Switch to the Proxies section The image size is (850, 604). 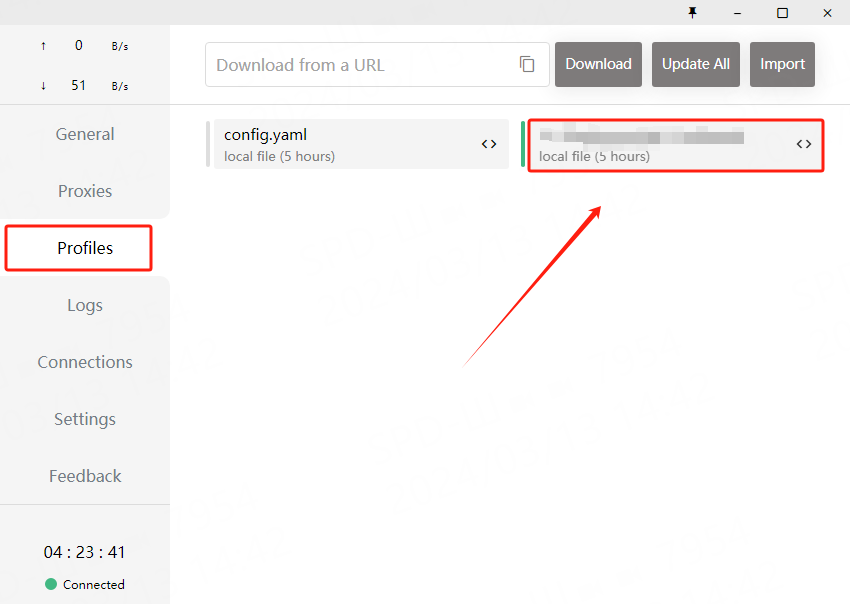pyautogui.click(x=85, y=191)
